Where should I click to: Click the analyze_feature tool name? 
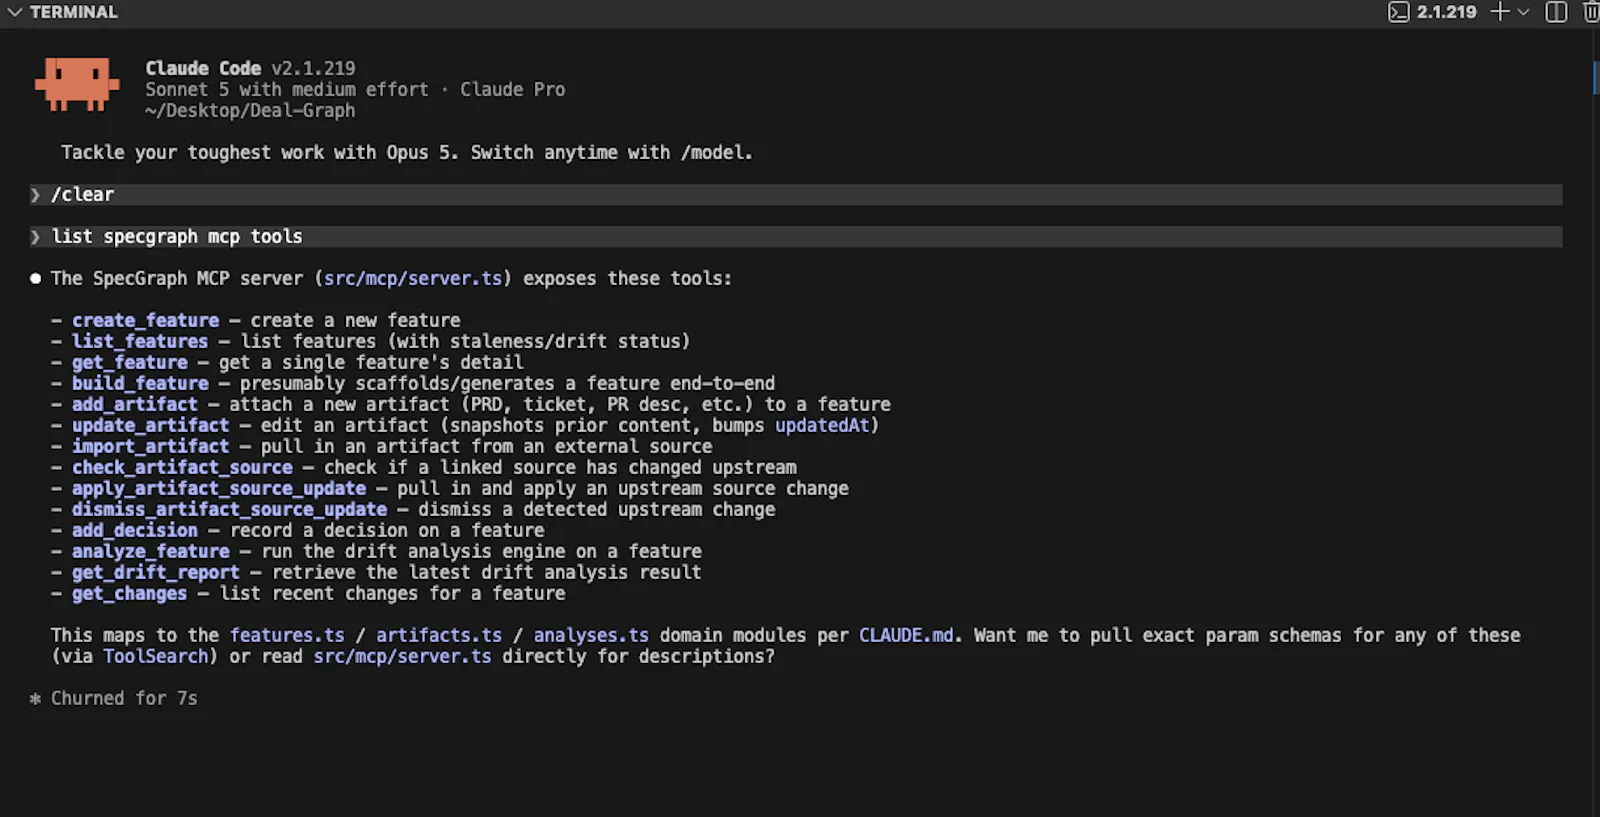coord(150,551)
